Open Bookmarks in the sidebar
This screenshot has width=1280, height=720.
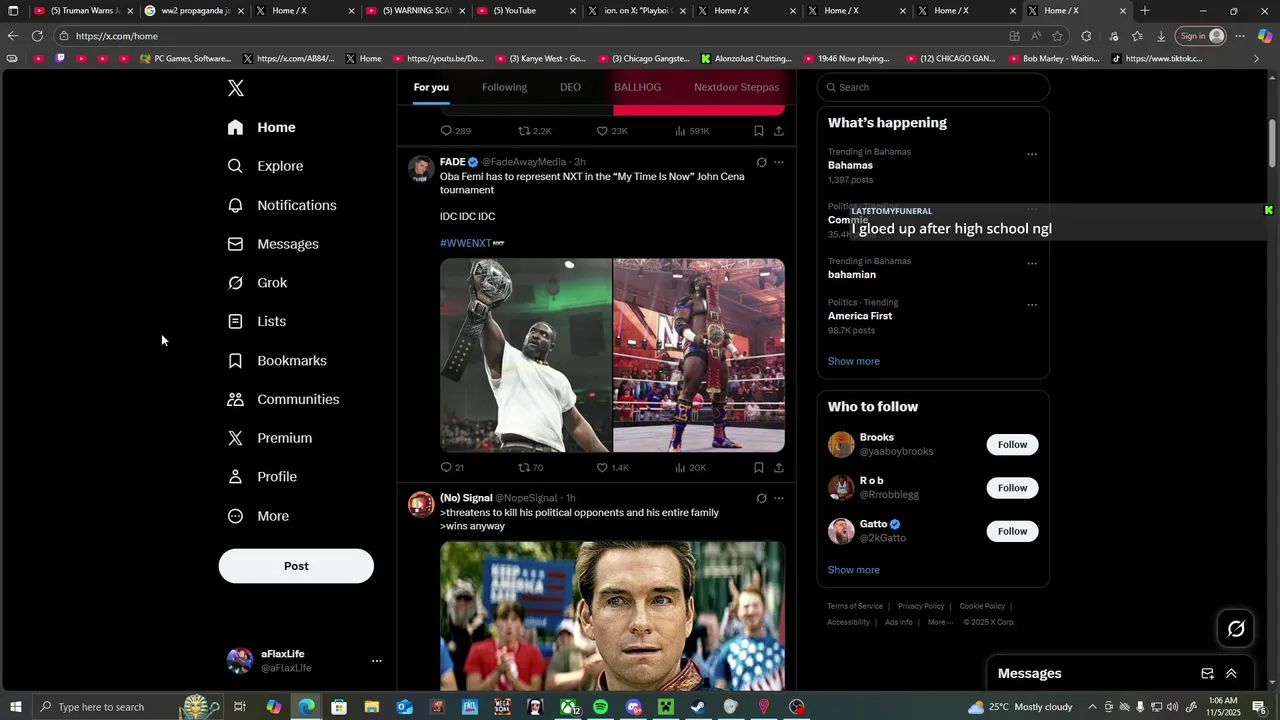coord(277,361)
